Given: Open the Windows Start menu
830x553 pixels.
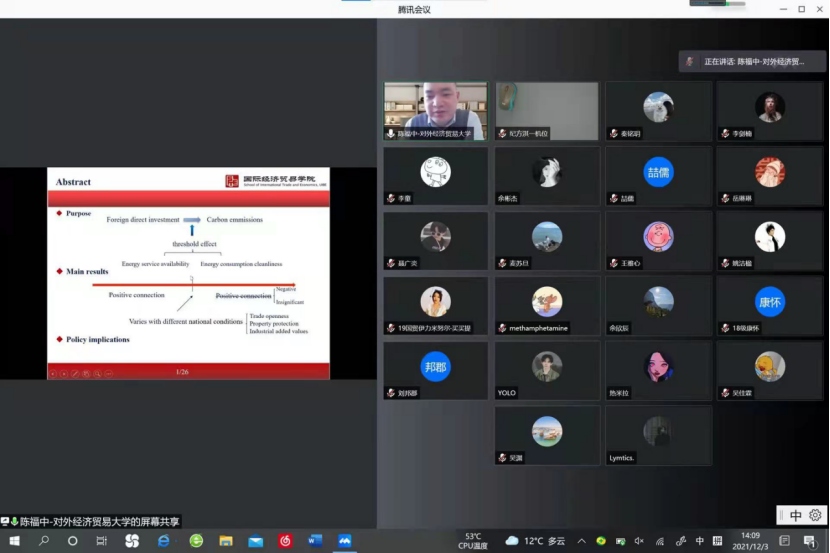Looking at the screenshot, I should pyautogui.click(x=14, y=541).
